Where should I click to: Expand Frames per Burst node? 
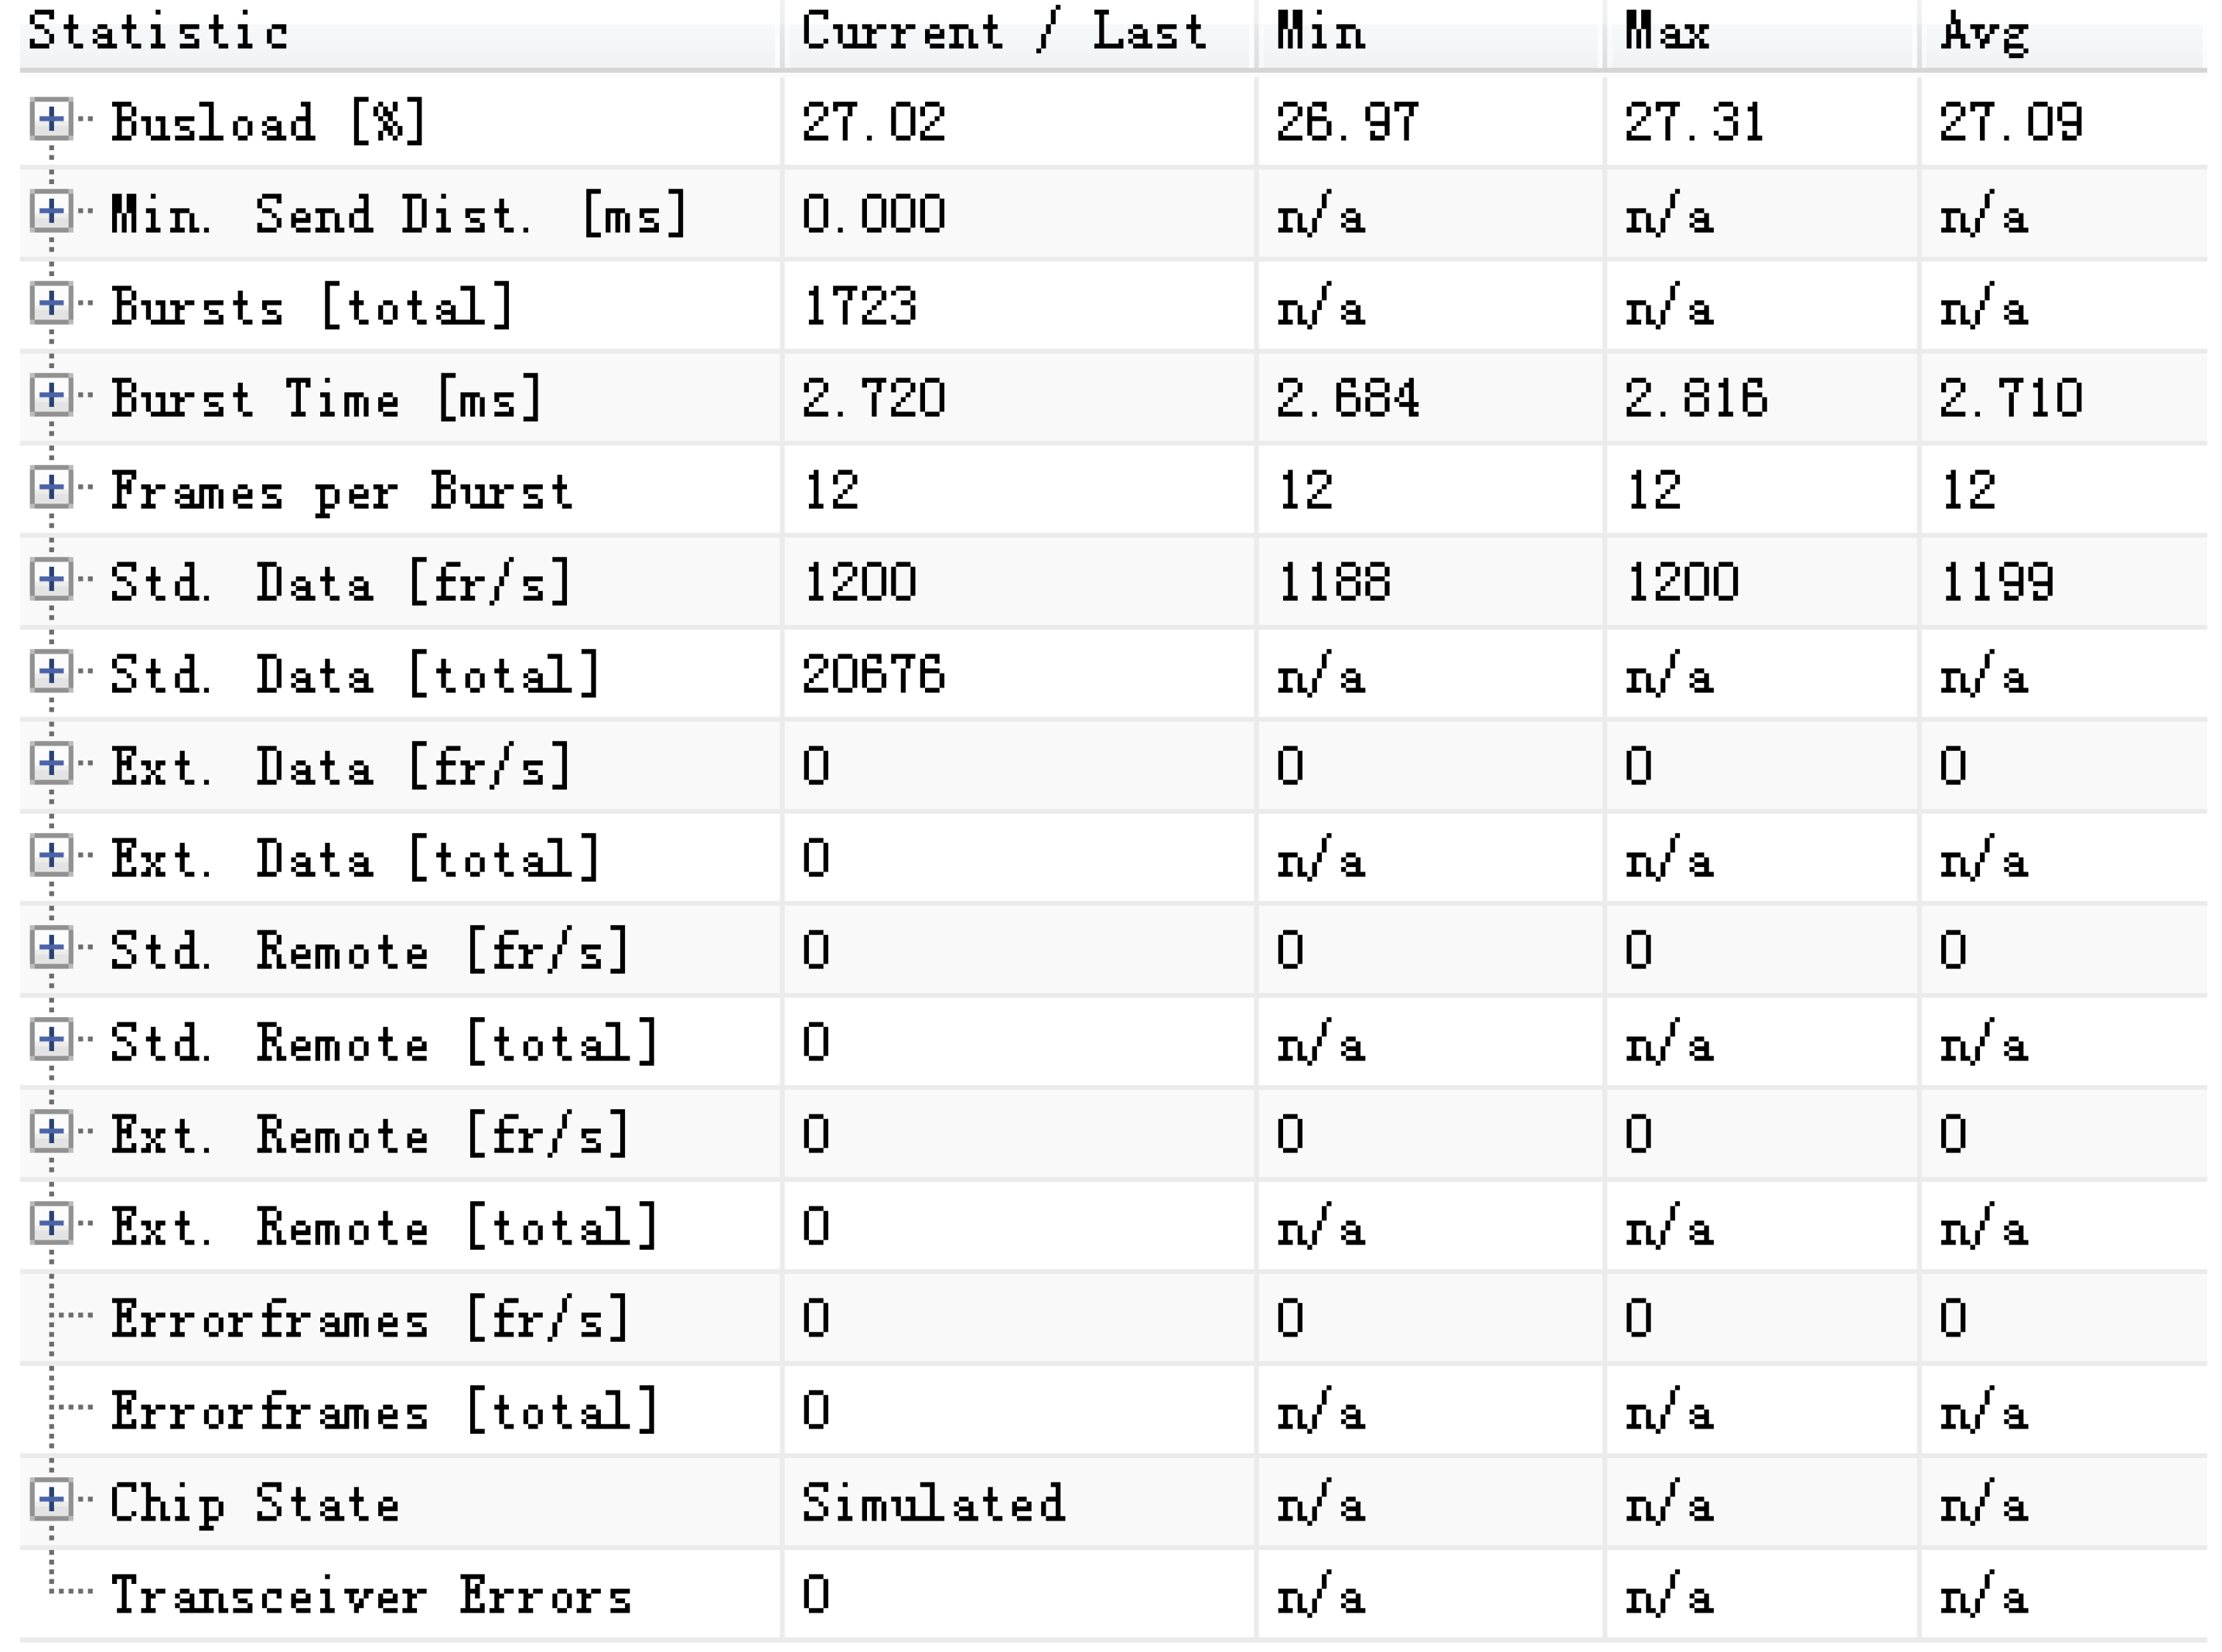point(51,488)
